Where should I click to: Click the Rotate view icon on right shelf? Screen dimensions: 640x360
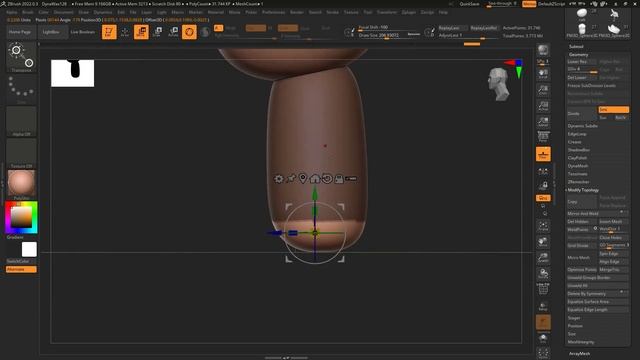543,274
